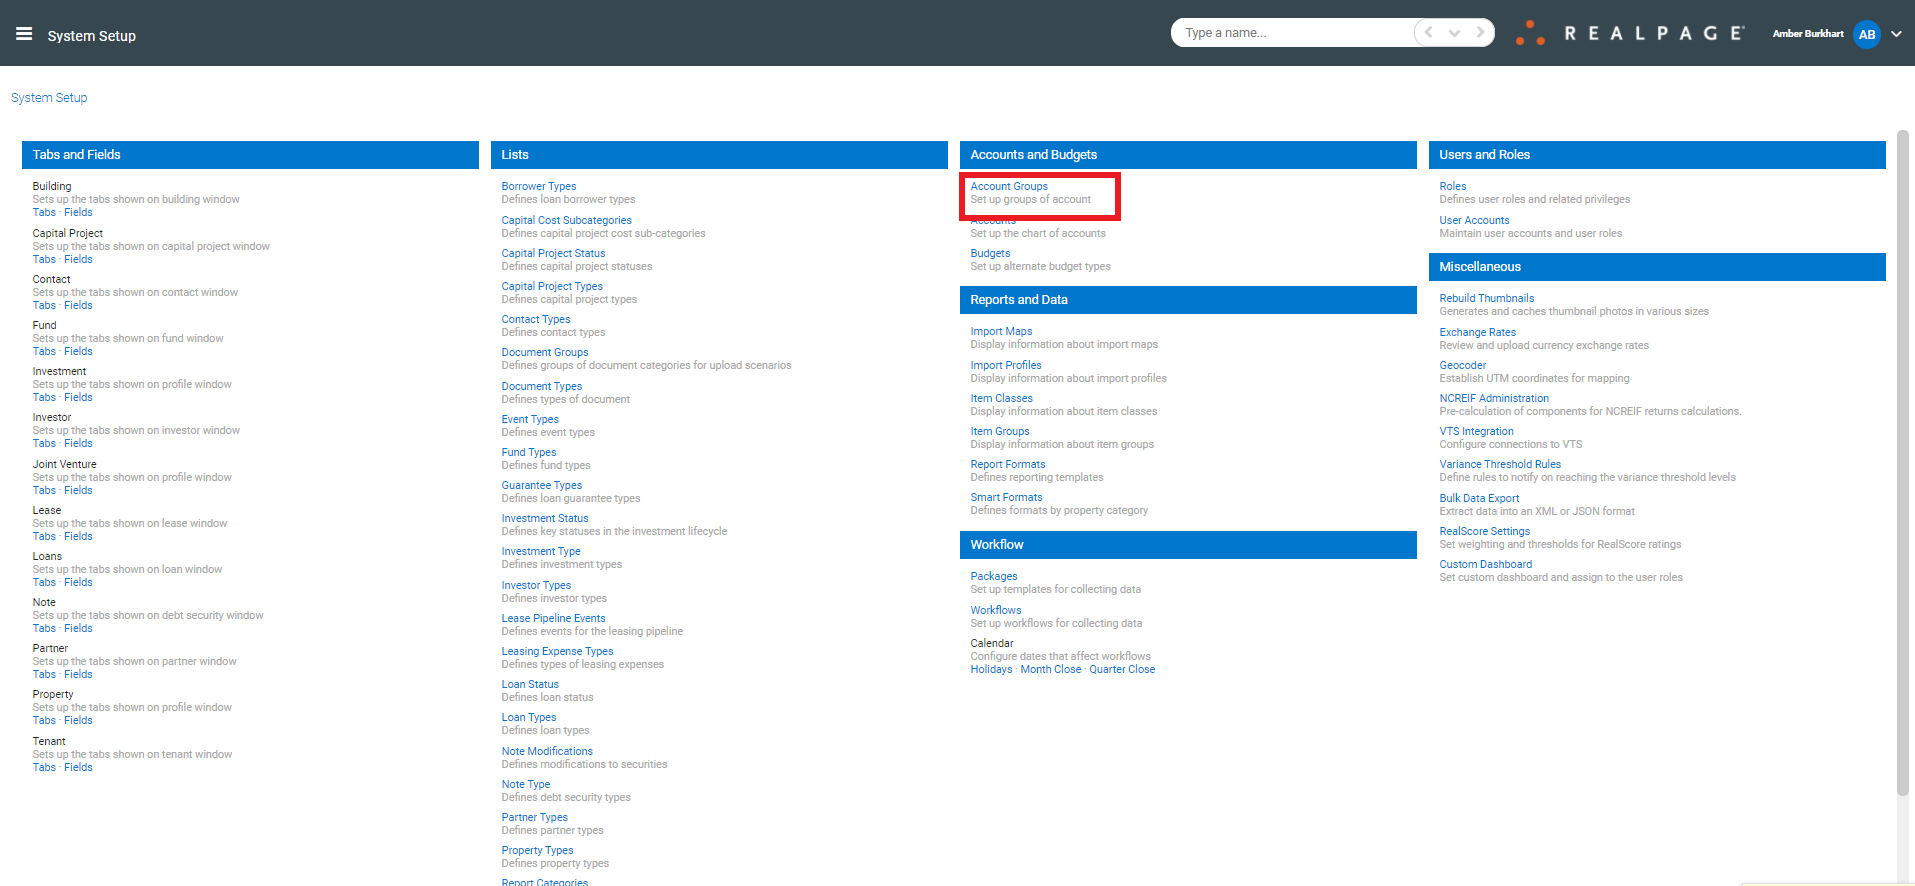Open Tabs link under Building
This screenshot has width=1915, height=886.
point(44,212)
